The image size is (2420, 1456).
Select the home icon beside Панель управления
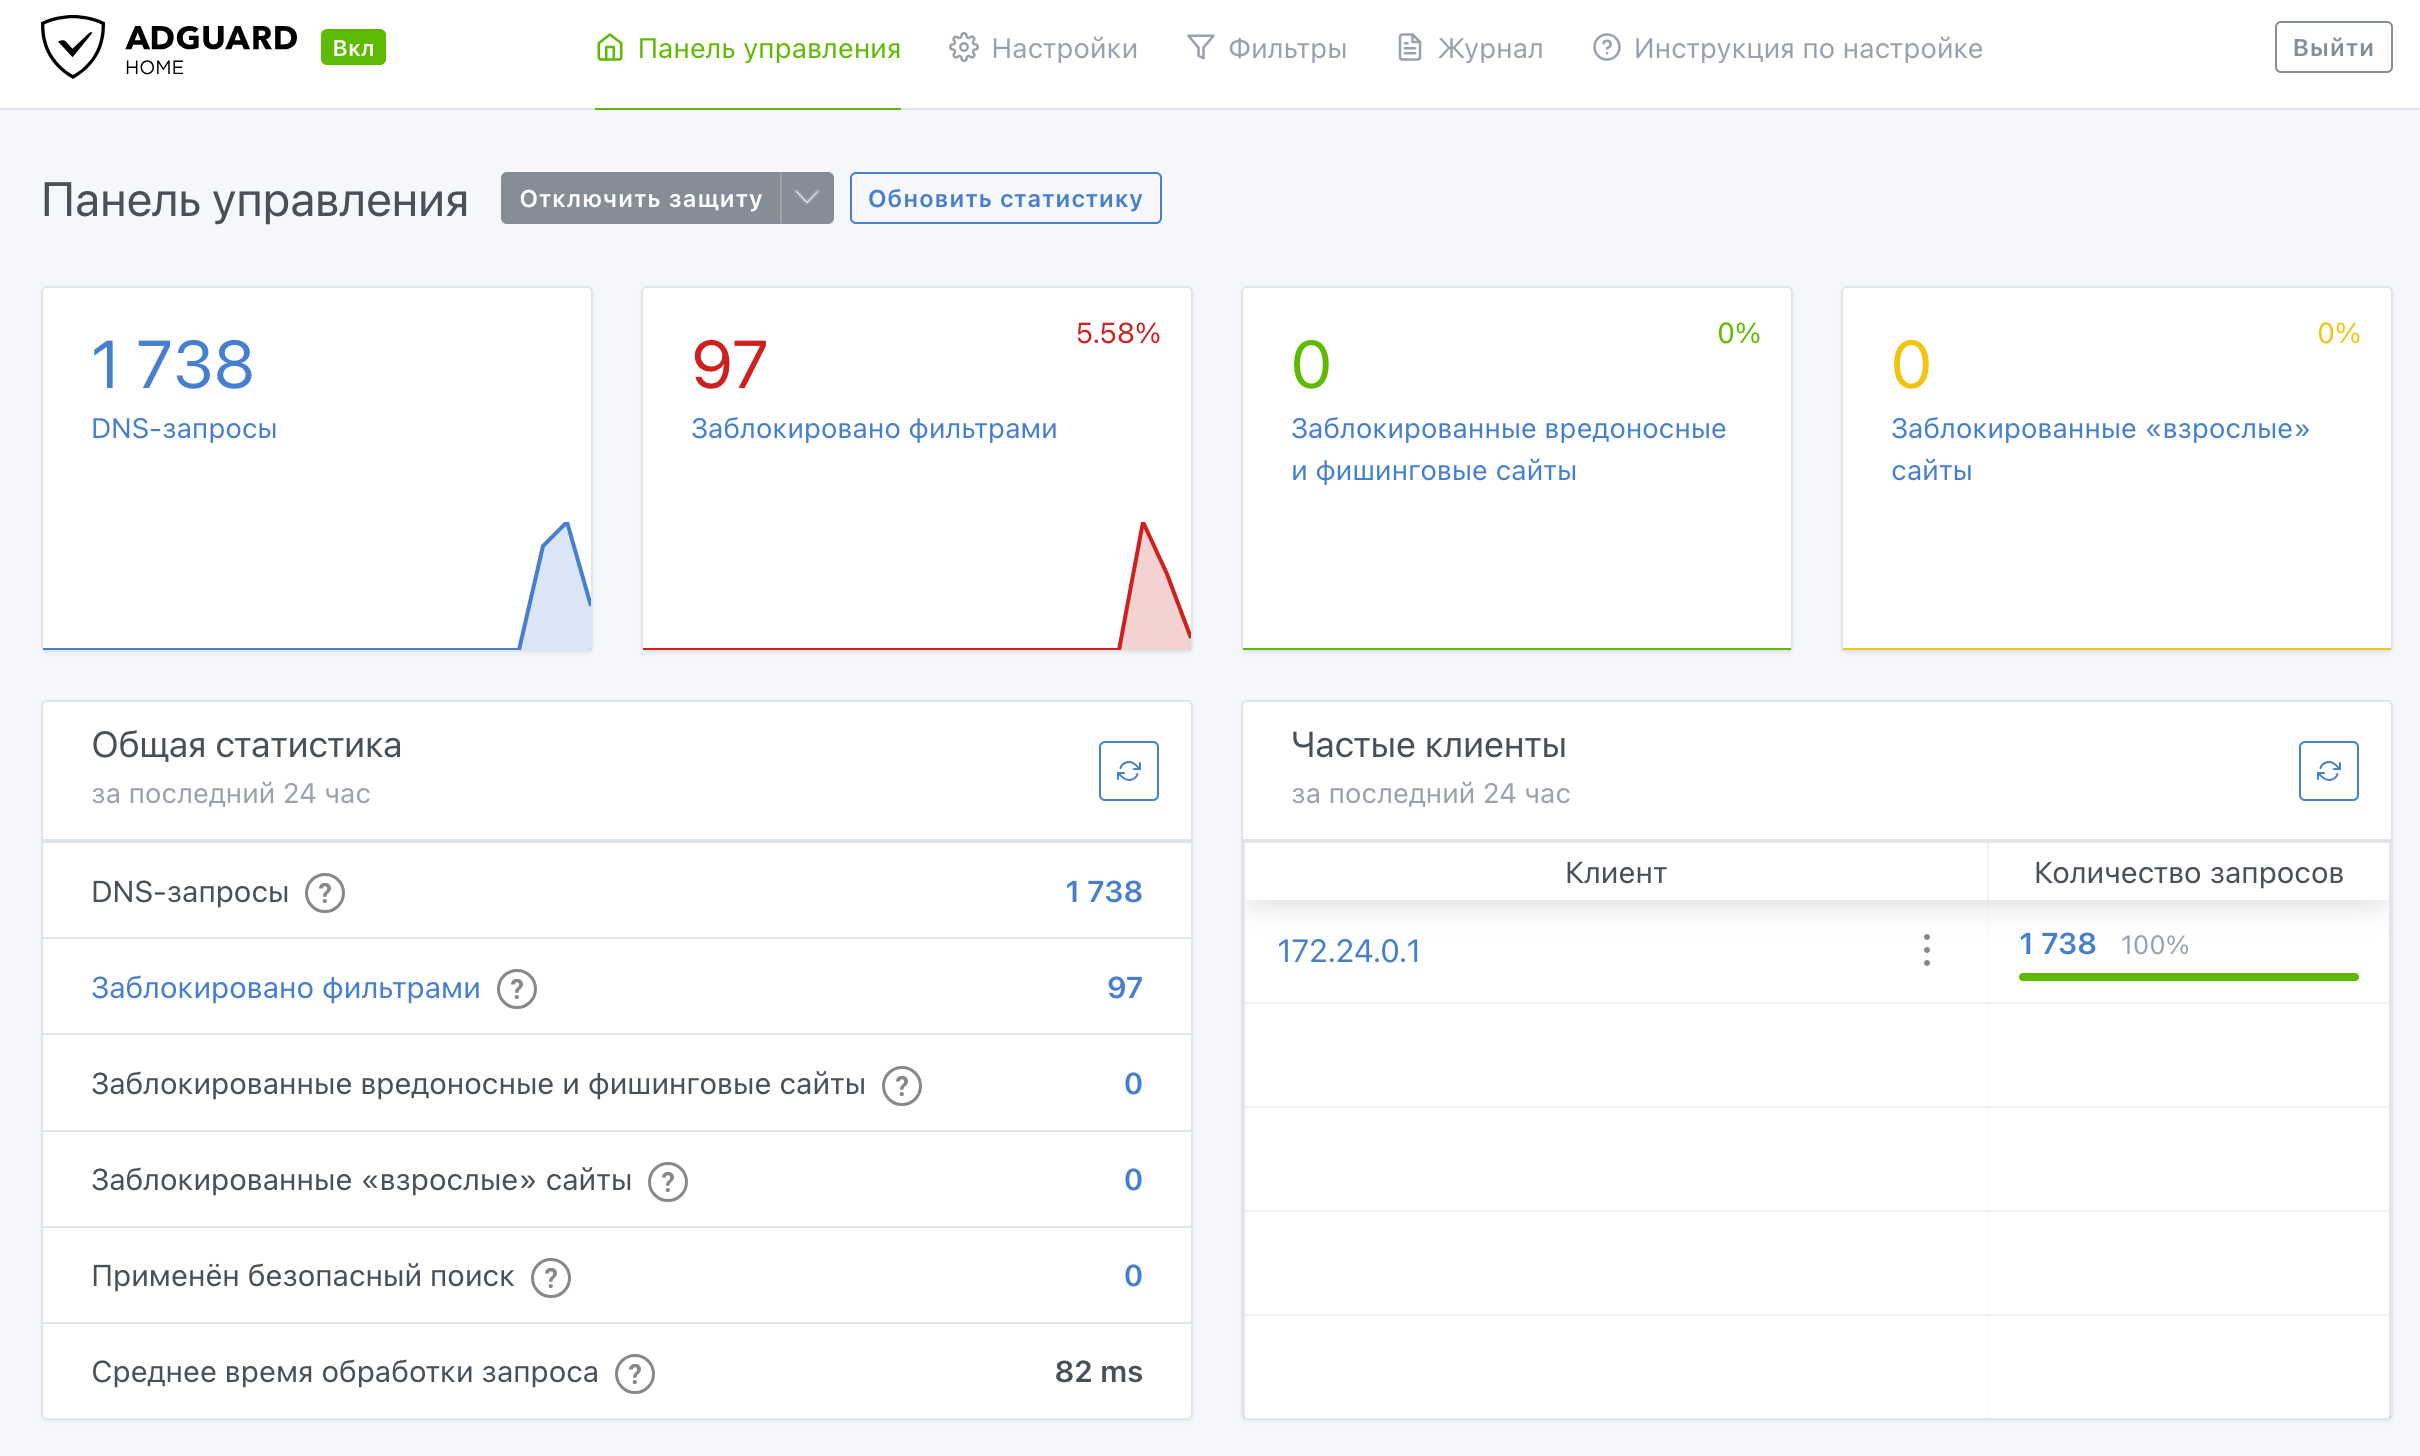(610, 47)
